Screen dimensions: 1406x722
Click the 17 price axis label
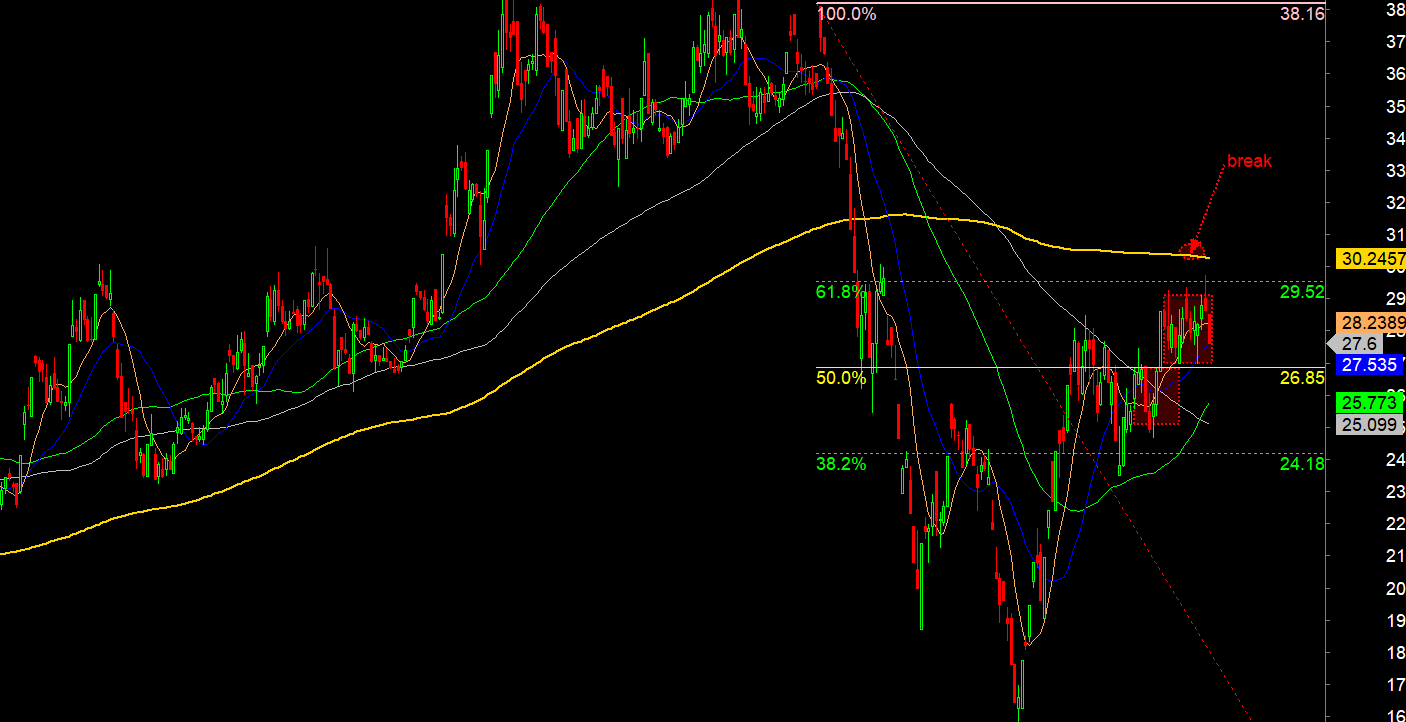click(1396, 685)
